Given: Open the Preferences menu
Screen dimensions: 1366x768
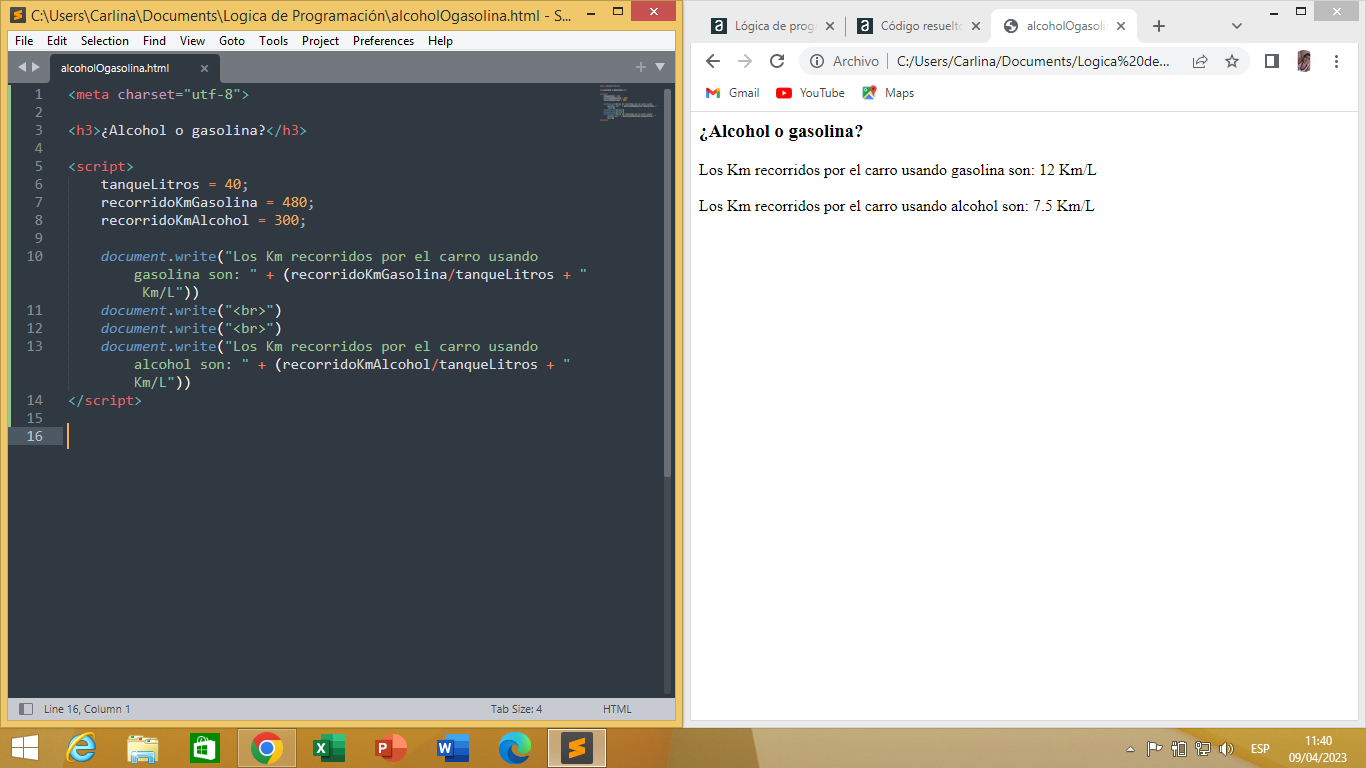Looking at the screenshot, I should pos(383,41).
